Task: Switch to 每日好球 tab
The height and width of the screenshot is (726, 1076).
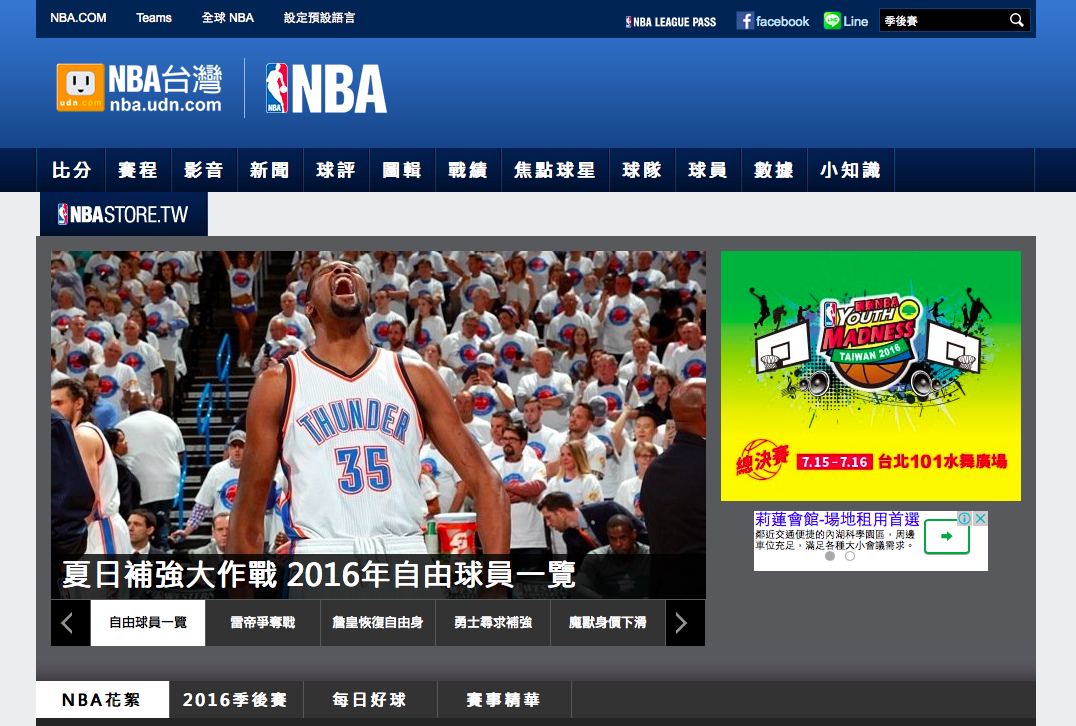Action: pyautogui.click(x=370, y=700)
